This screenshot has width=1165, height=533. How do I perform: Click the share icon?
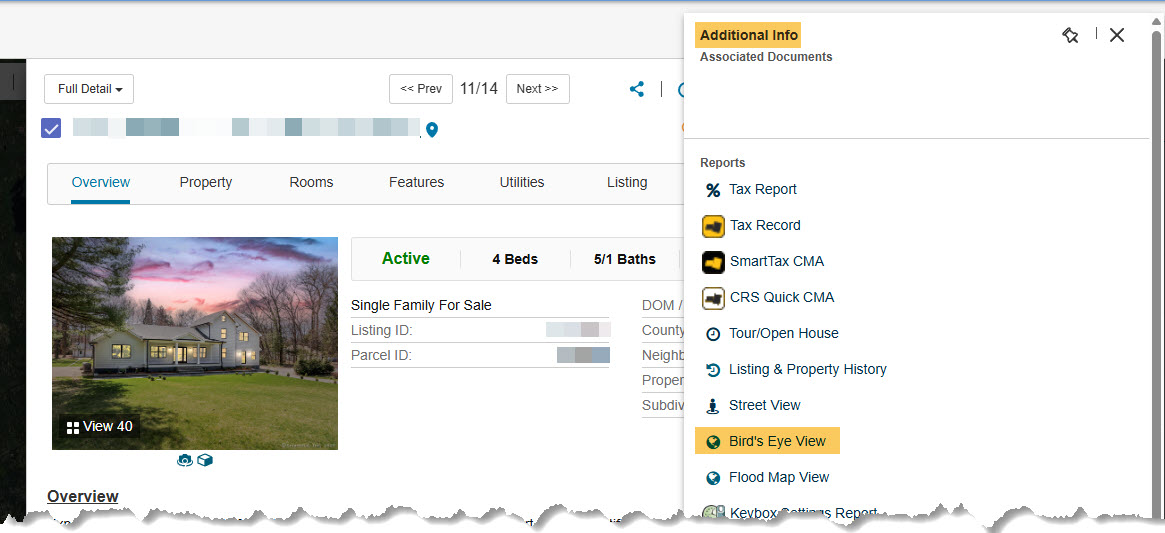[637, 89]
